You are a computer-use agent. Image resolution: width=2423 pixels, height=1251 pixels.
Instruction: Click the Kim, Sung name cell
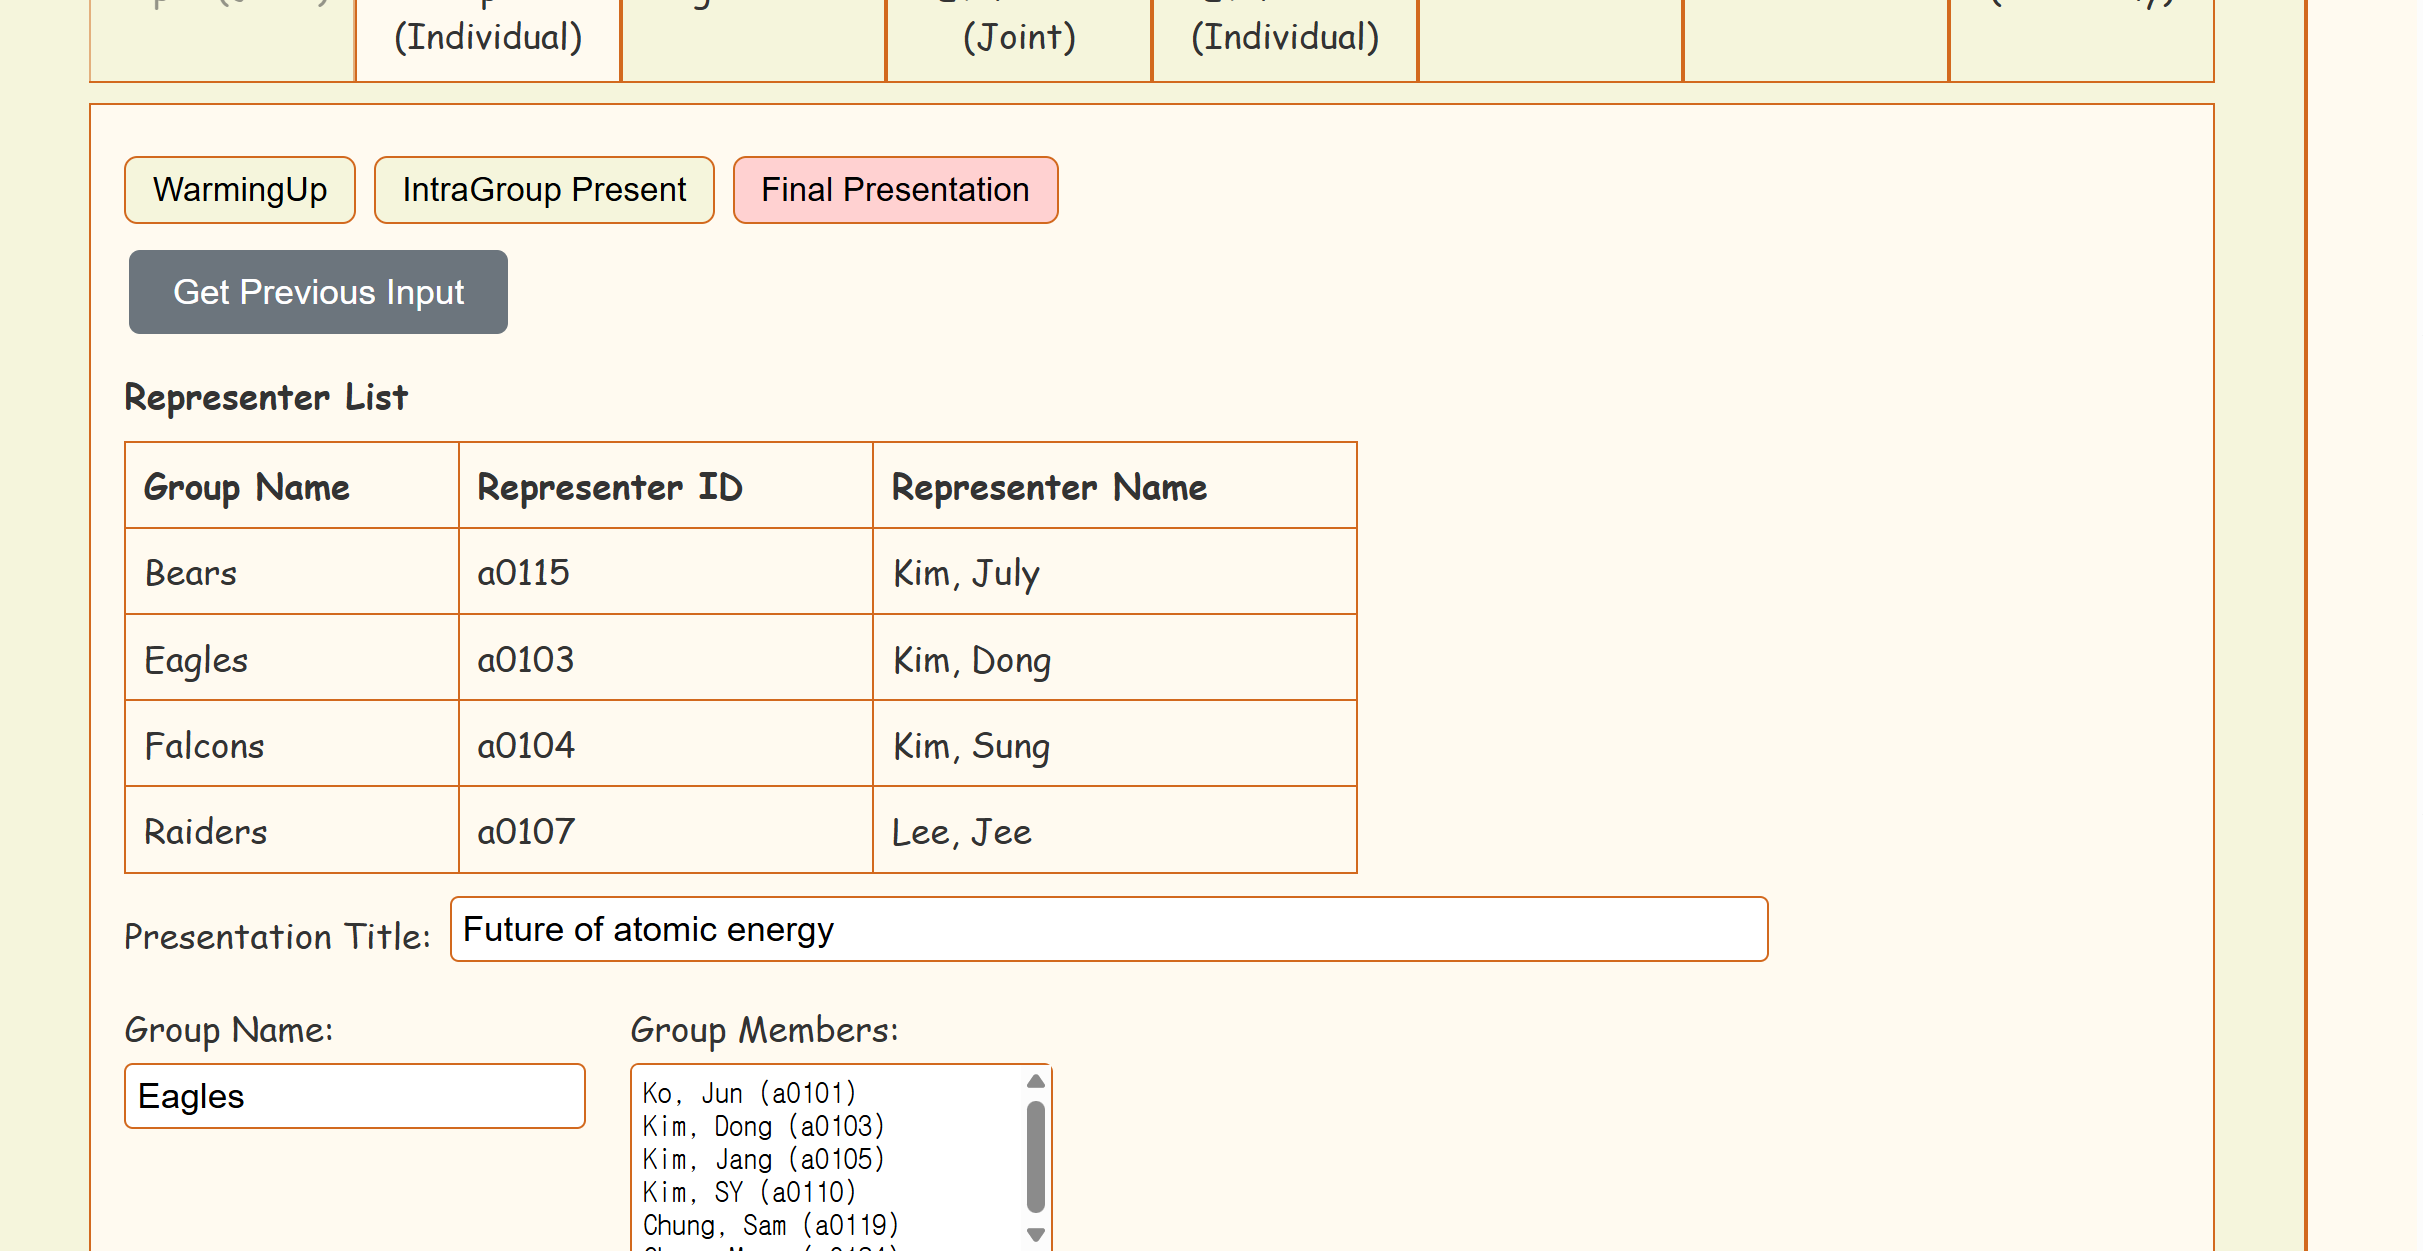(1114, 745)
